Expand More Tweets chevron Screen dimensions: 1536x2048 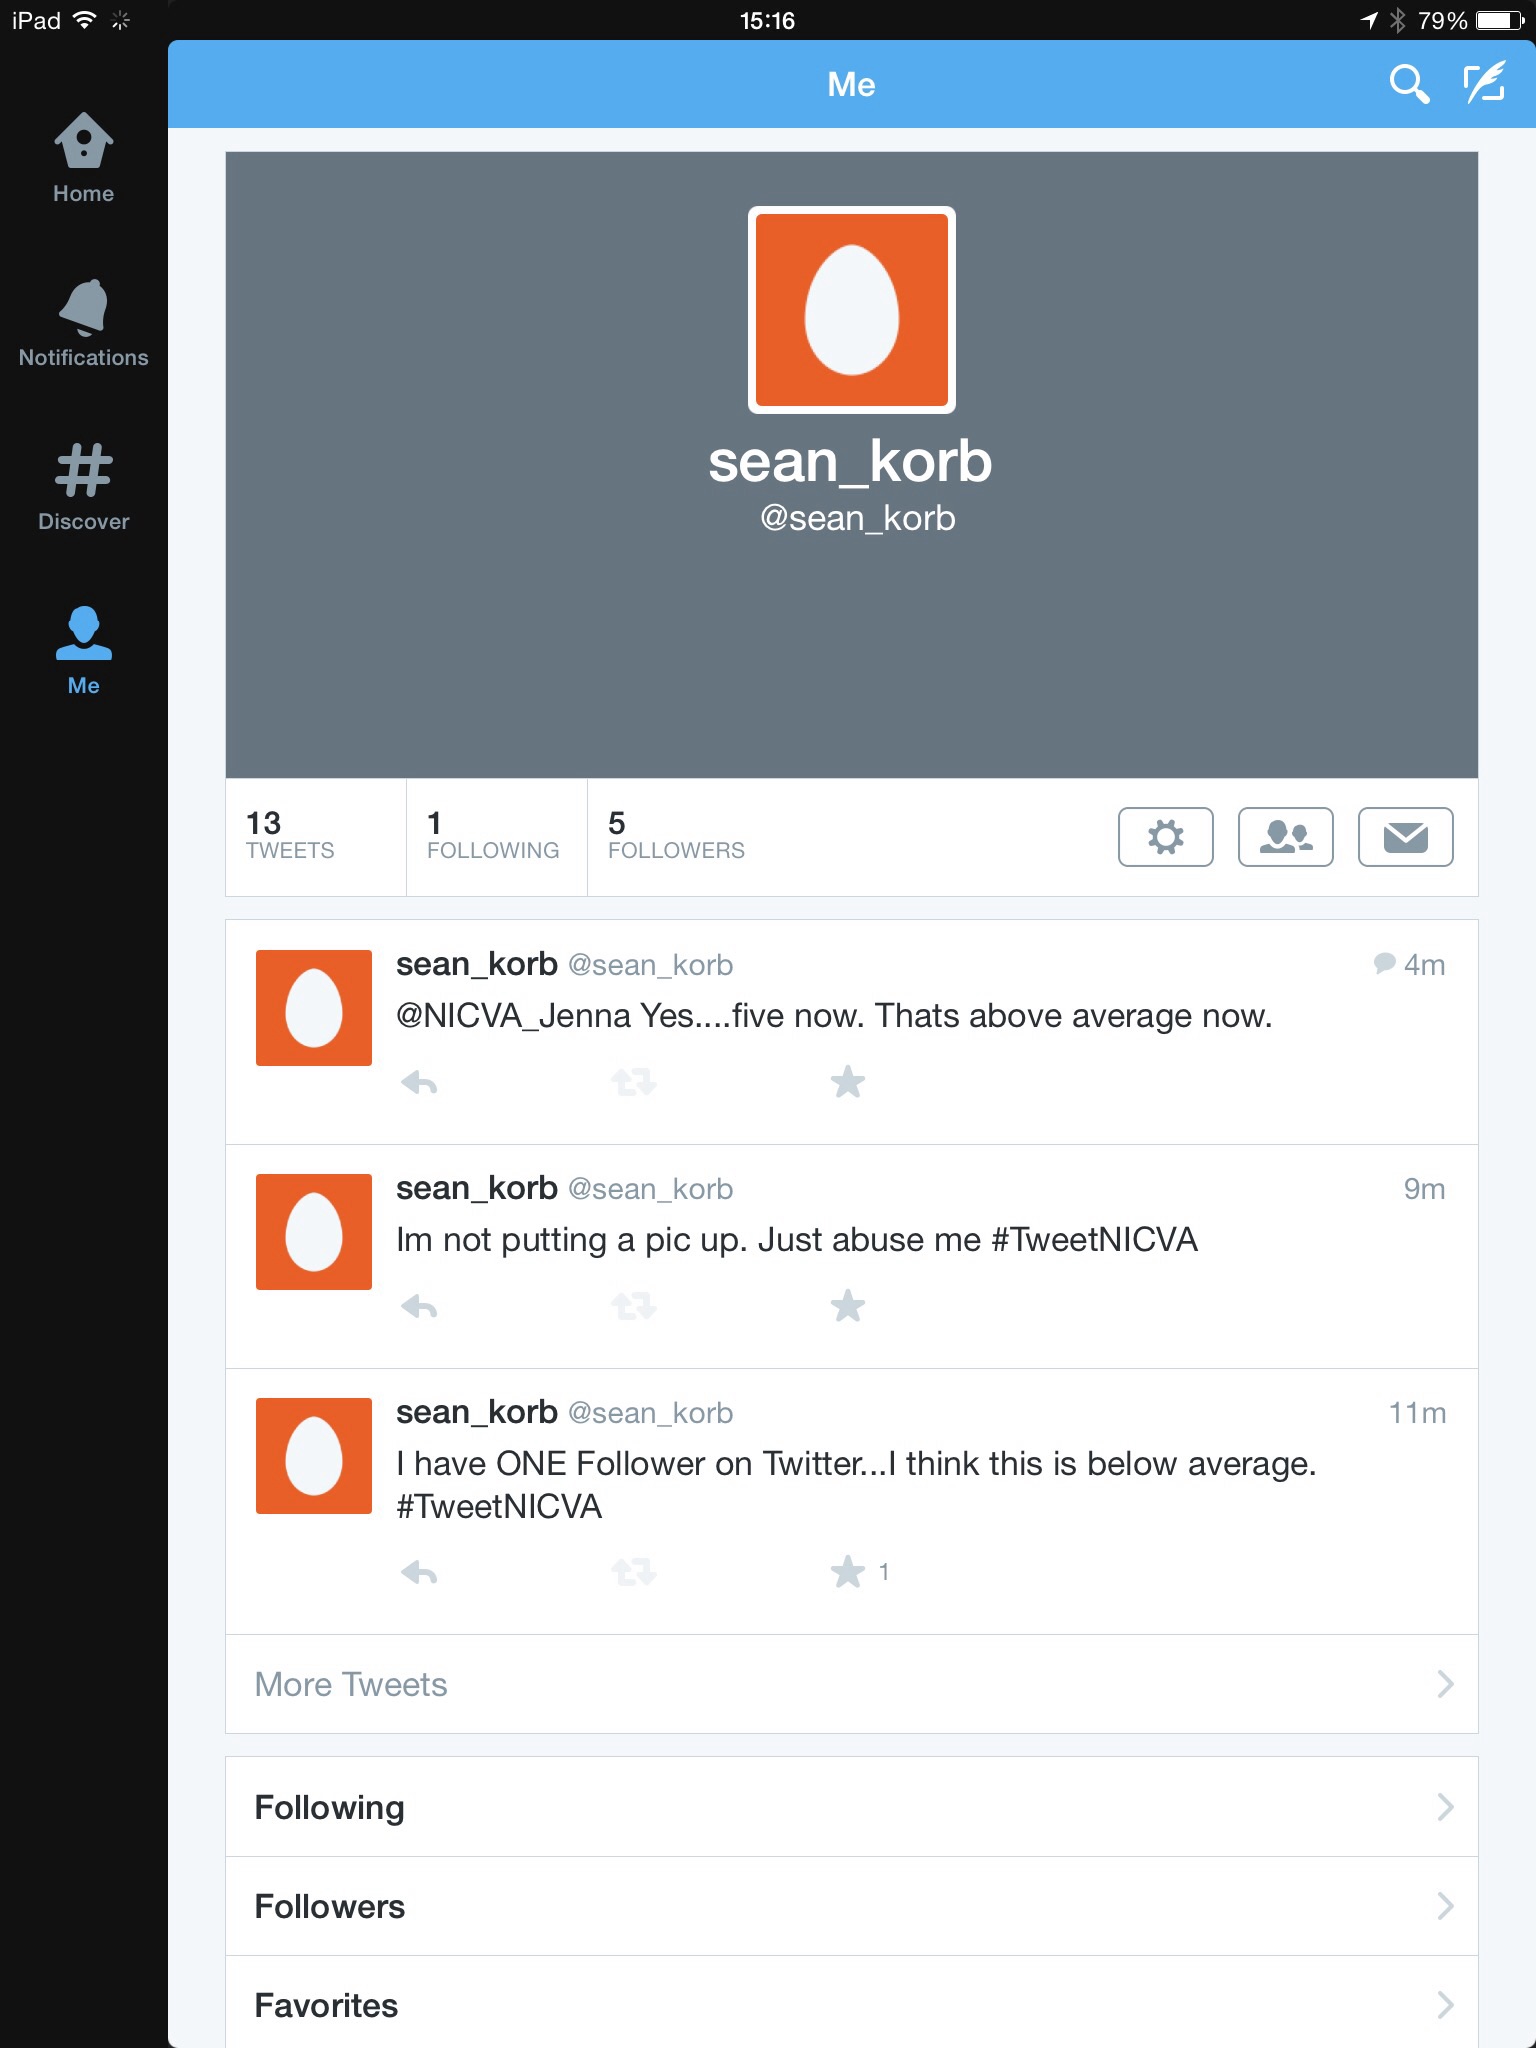(1444, 1684)
